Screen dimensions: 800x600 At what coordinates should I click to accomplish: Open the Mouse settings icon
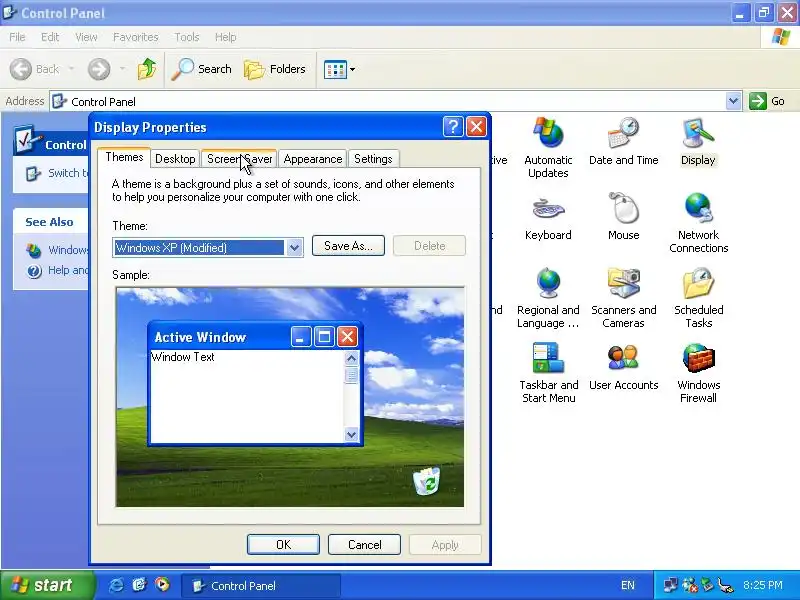pyautogui.click(x=623, y=216)
